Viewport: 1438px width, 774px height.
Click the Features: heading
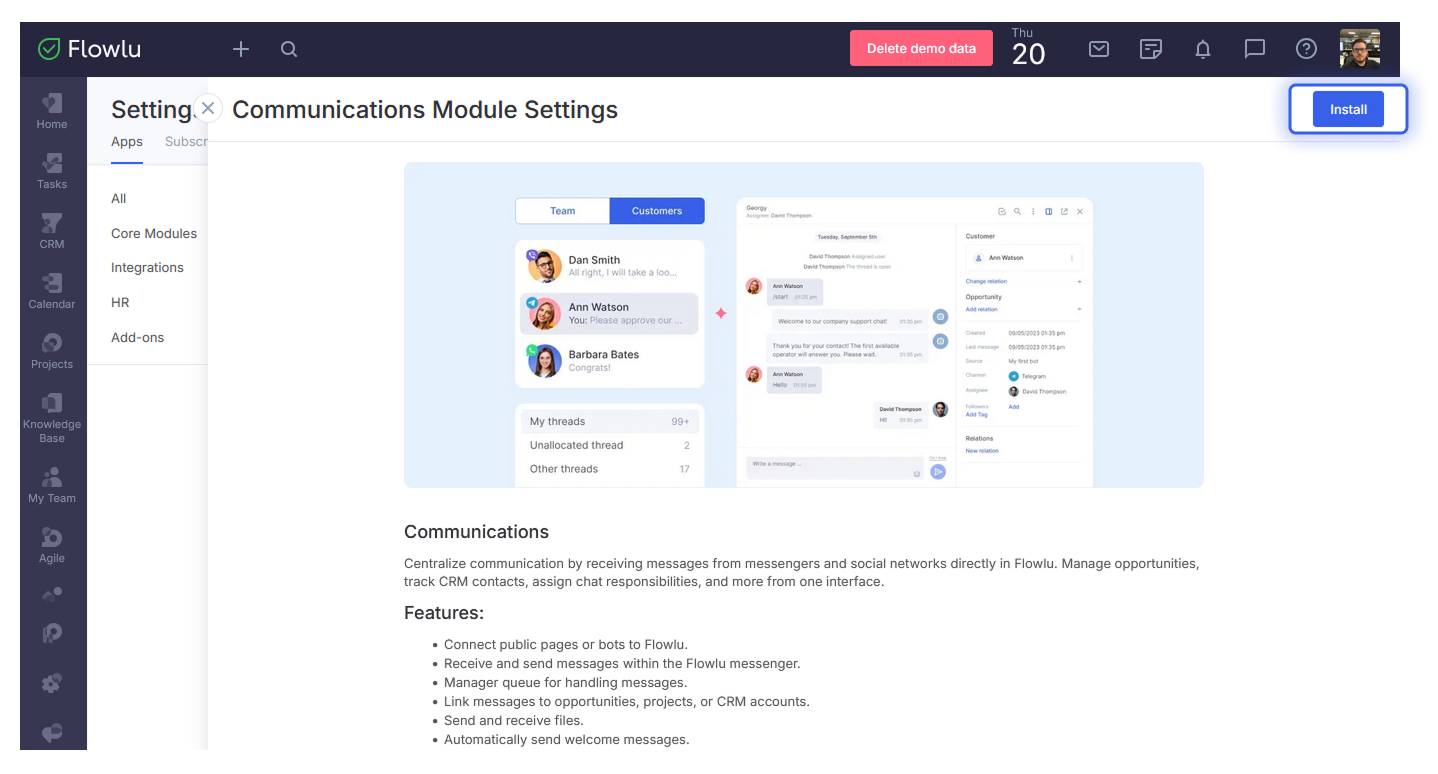click(x=444, y=613)
